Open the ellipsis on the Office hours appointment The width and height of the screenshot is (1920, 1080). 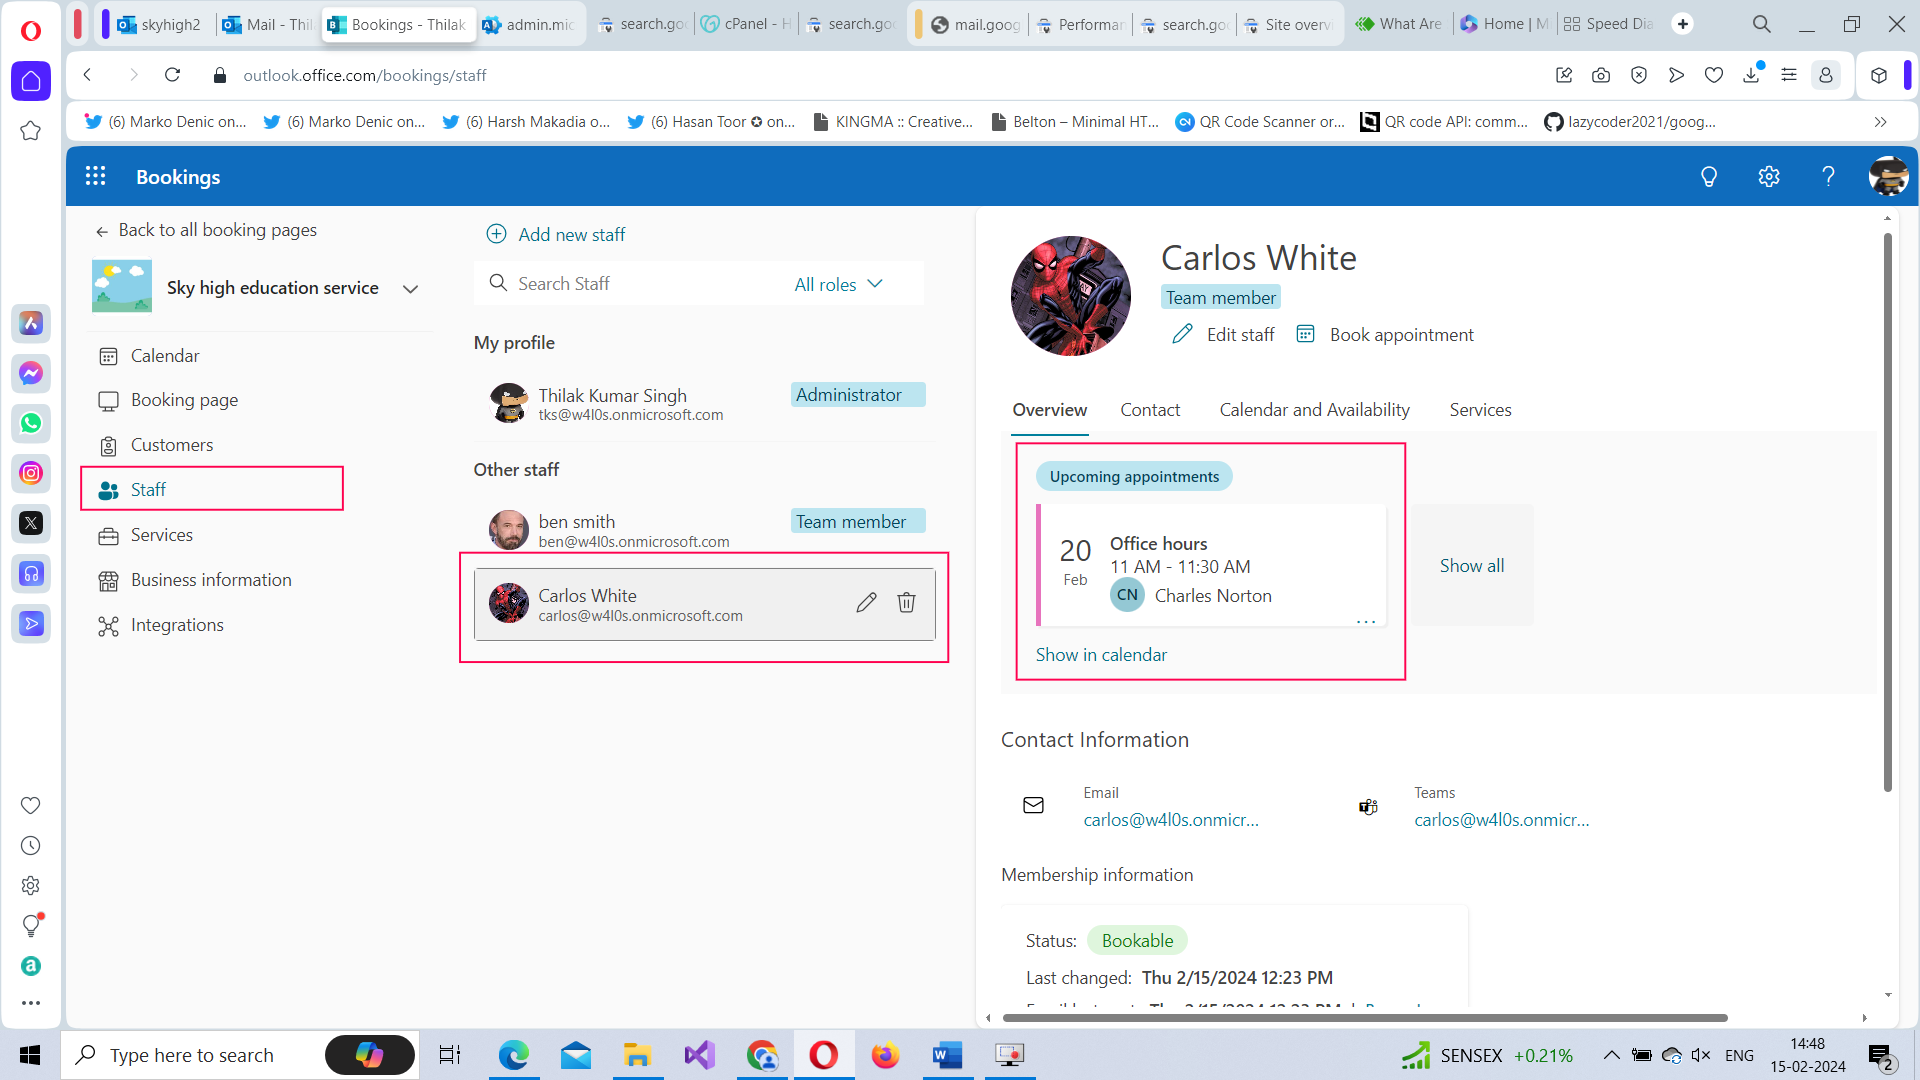tap(1367, 620)
